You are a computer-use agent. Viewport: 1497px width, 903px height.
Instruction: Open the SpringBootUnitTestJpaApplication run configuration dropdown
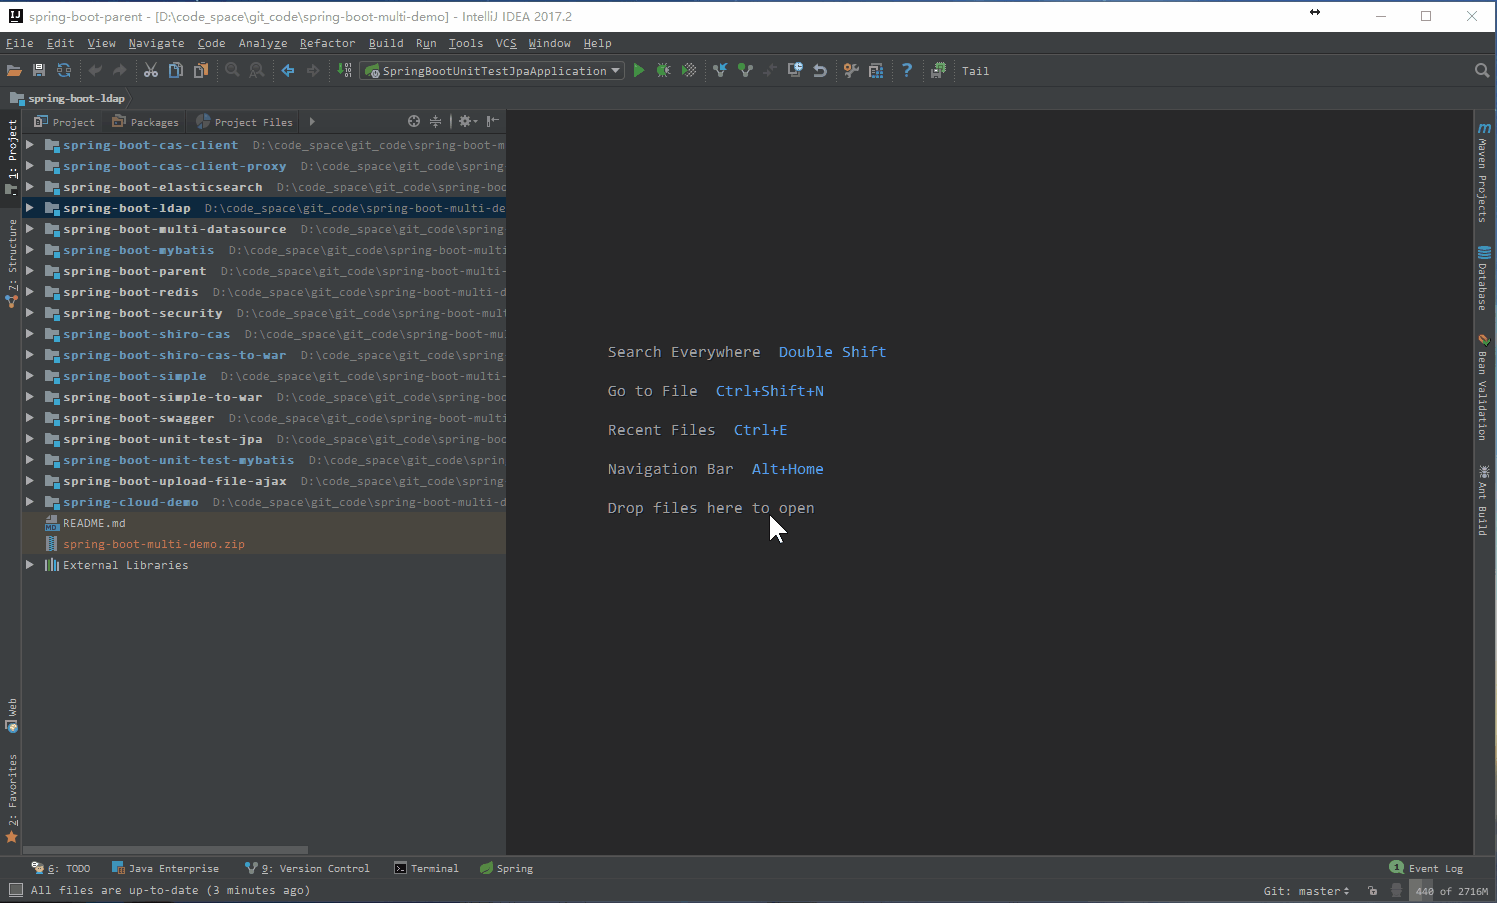pyautogui.click(x=494, y=71)
